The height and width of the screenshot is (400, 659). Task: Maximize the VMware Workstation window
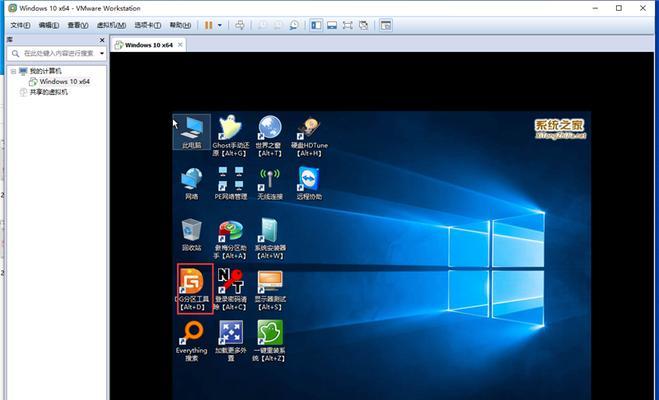(x=619, y=8)
